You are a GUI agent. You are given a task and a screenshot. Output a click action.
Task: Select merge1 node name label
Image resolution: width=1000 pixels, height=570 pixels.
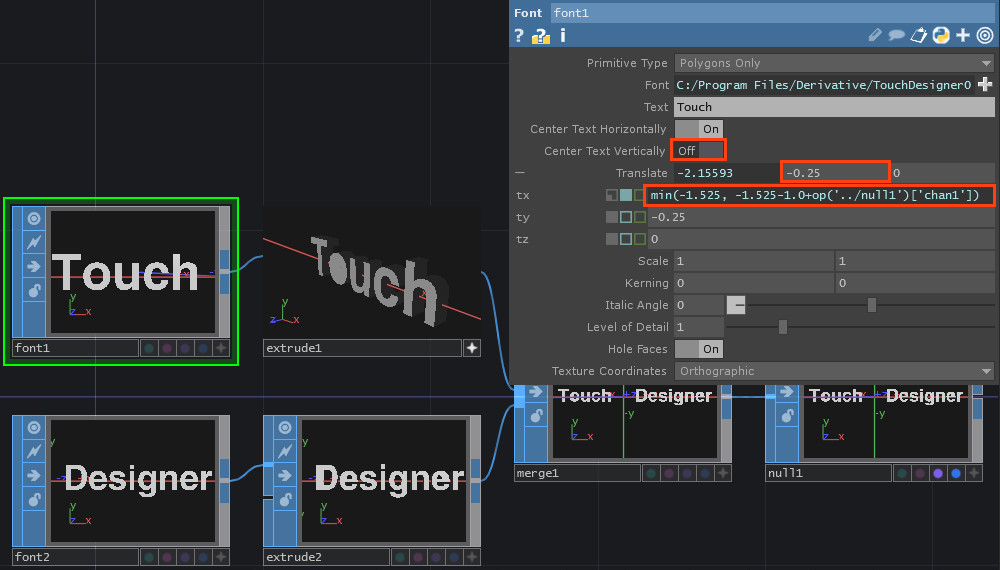pos(577,473)
